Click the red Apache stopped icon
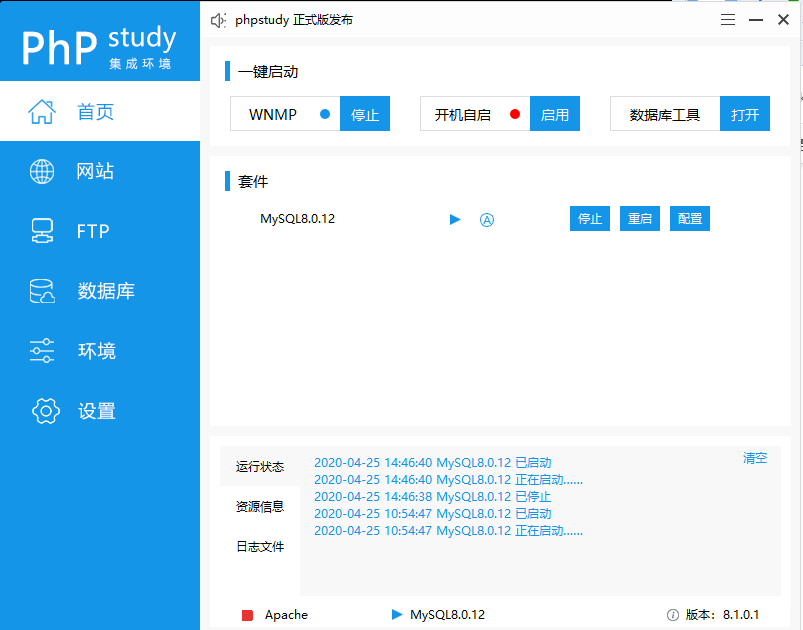The image size is (803, 630). (247, 615)
